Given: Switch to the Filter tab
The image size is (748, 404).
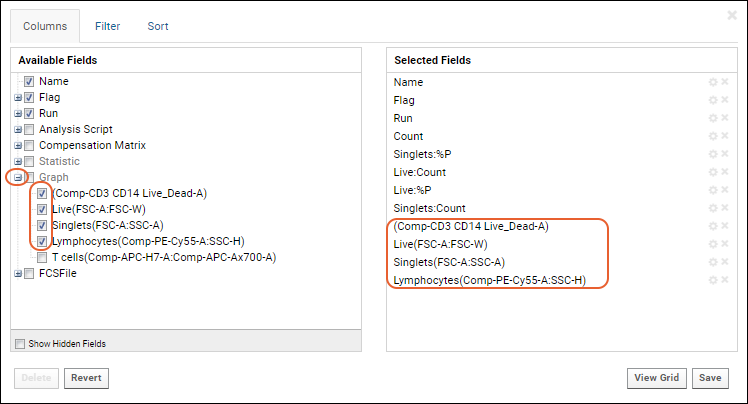Looking at the screenshot, I should click(107, 26).
